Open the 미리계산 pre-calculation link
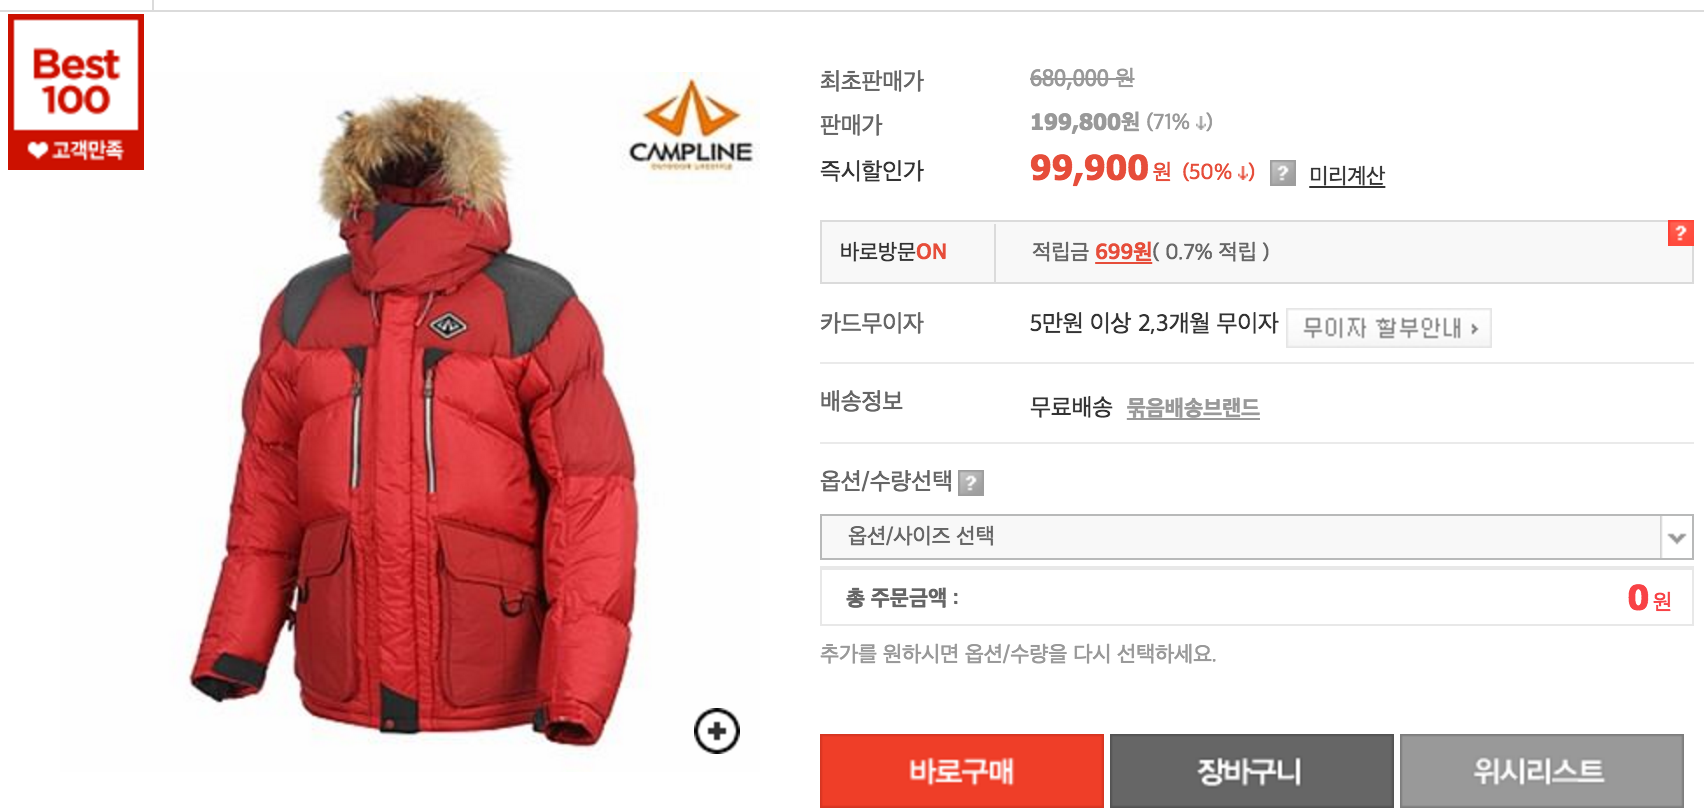 tap(1347, 175)
